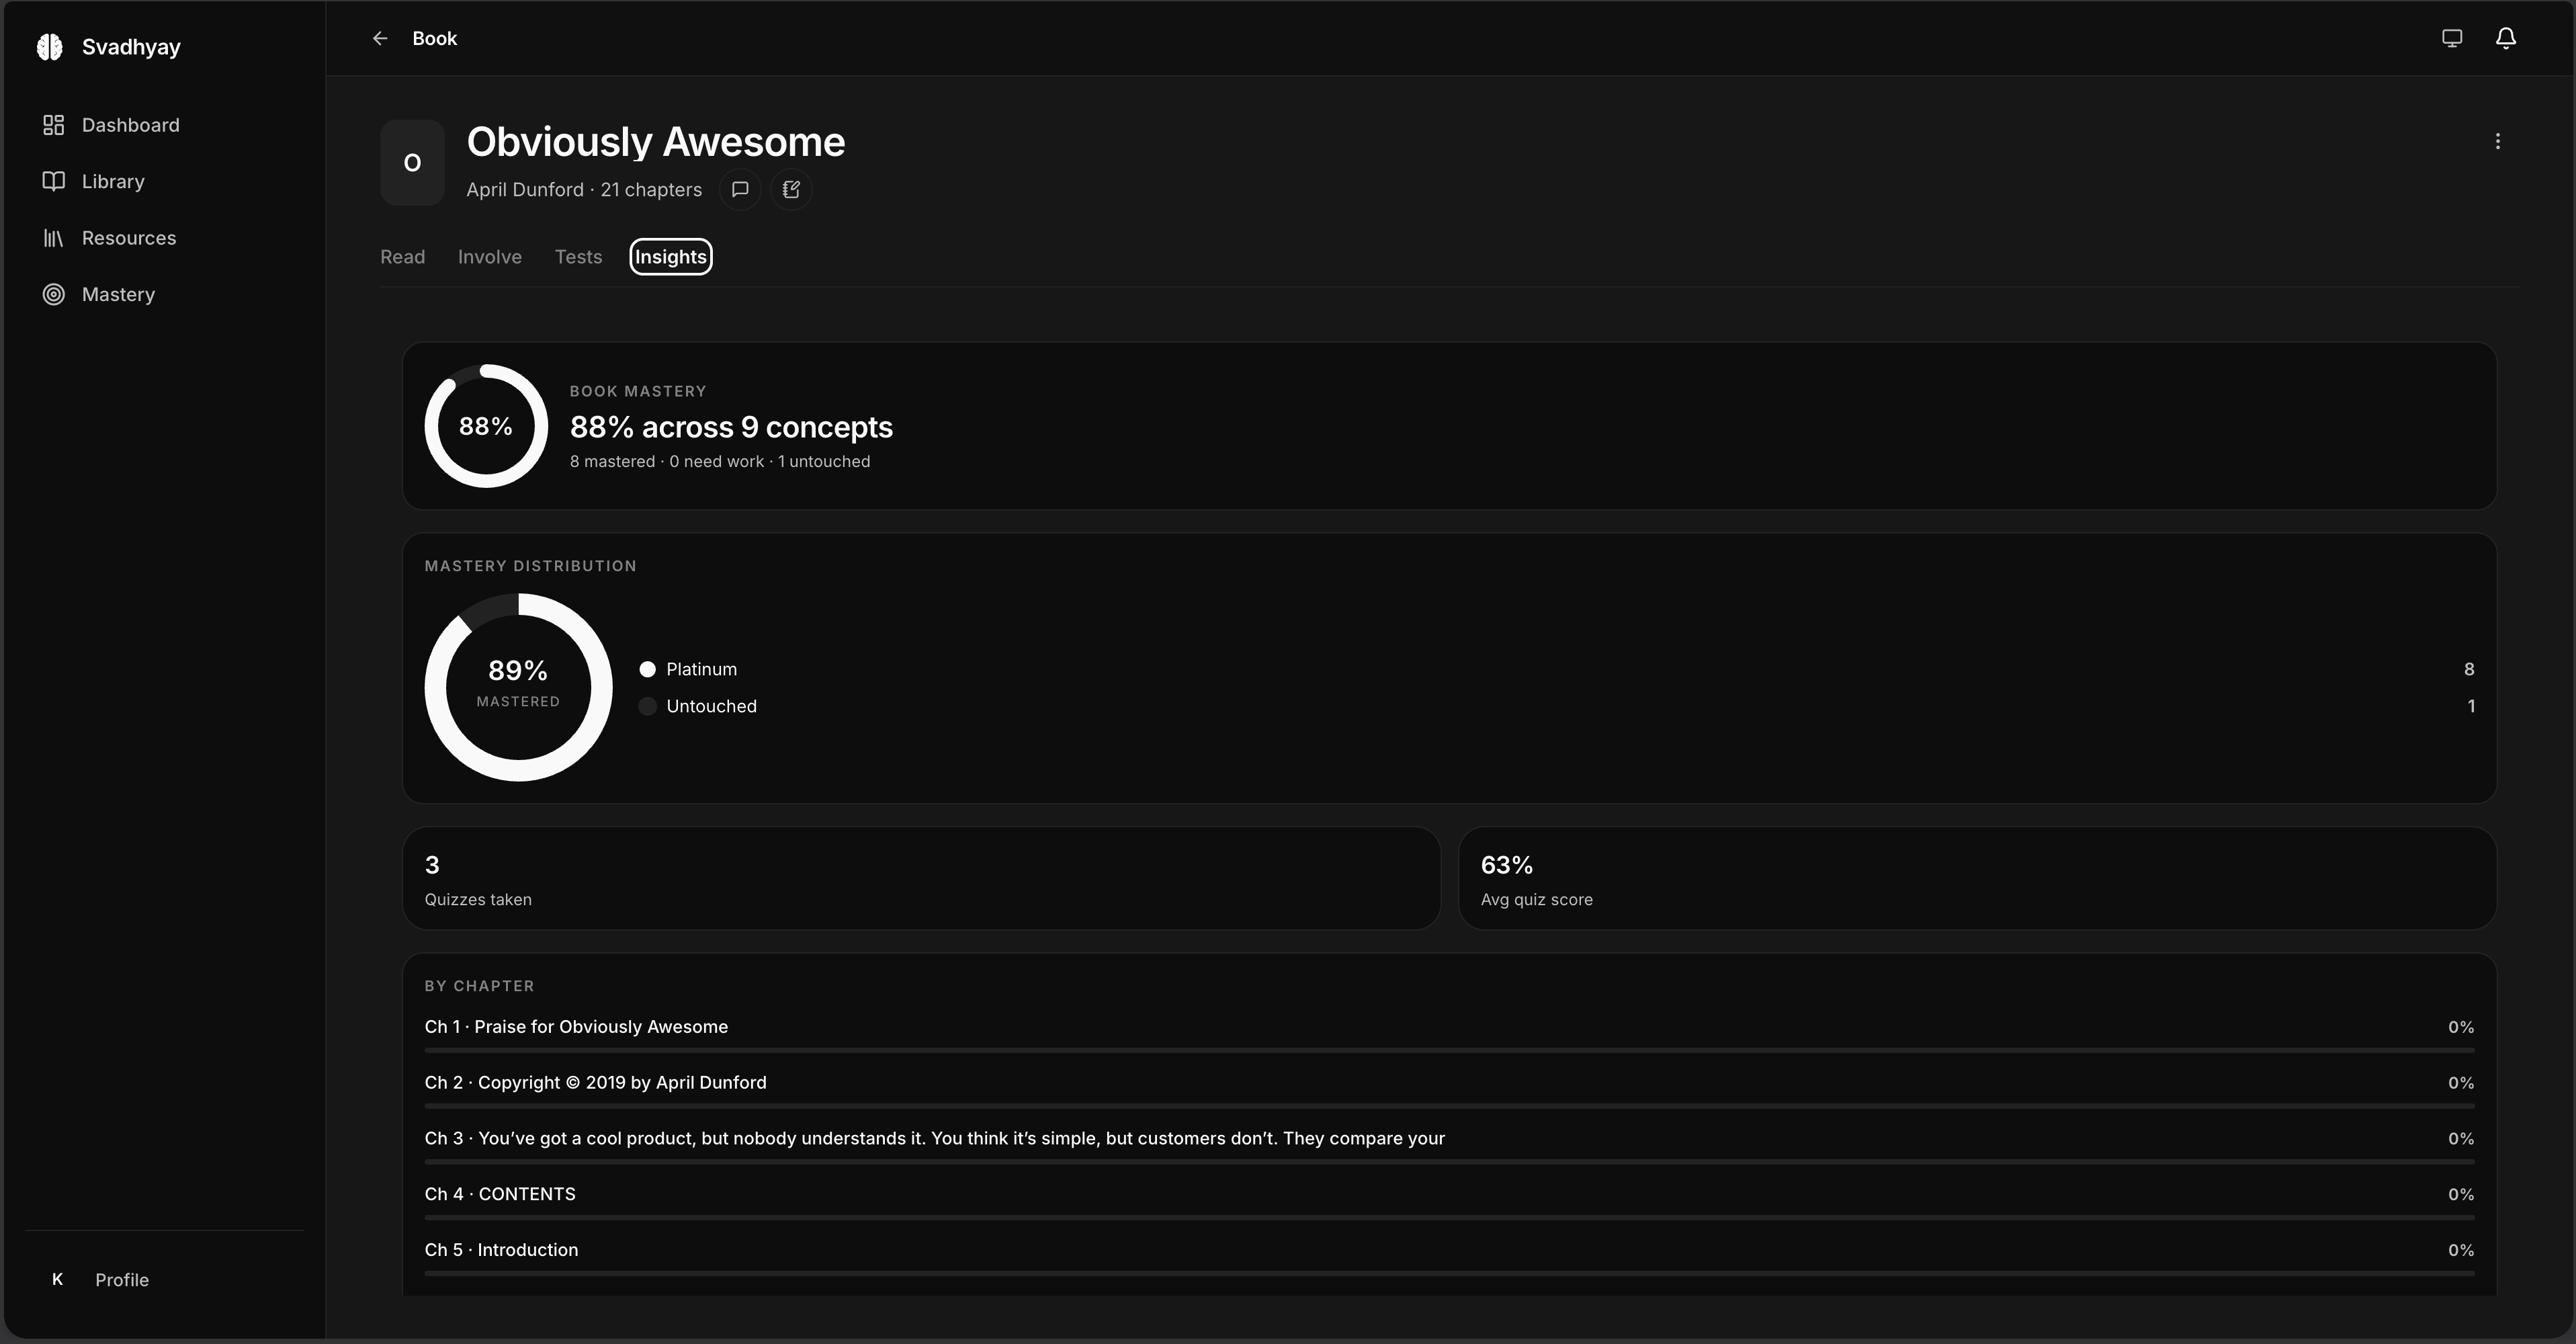This screenshot has width=2576, height=1344.
Task: Click the book cover thumbnail O
Action: (x=412, y=162)
